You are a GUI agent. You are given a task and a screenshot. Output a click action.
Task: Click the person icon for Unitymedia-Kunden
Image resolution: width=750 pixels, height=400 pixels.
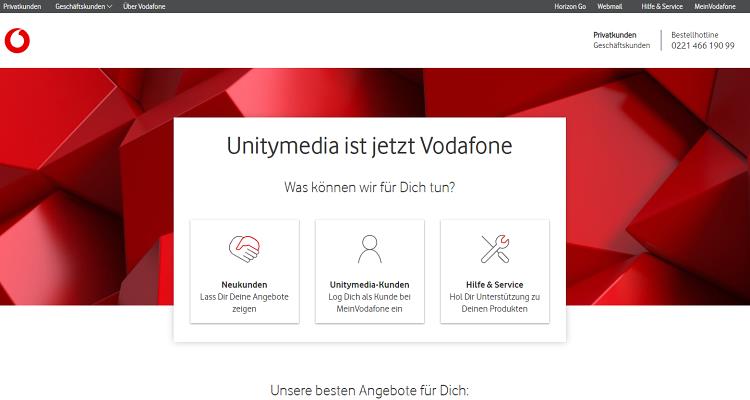(370, 249)
